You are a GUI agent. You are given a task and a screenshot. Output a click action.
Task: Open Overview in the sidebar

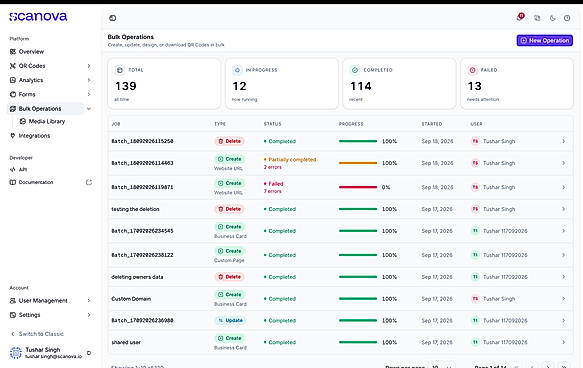click(31, 52)
